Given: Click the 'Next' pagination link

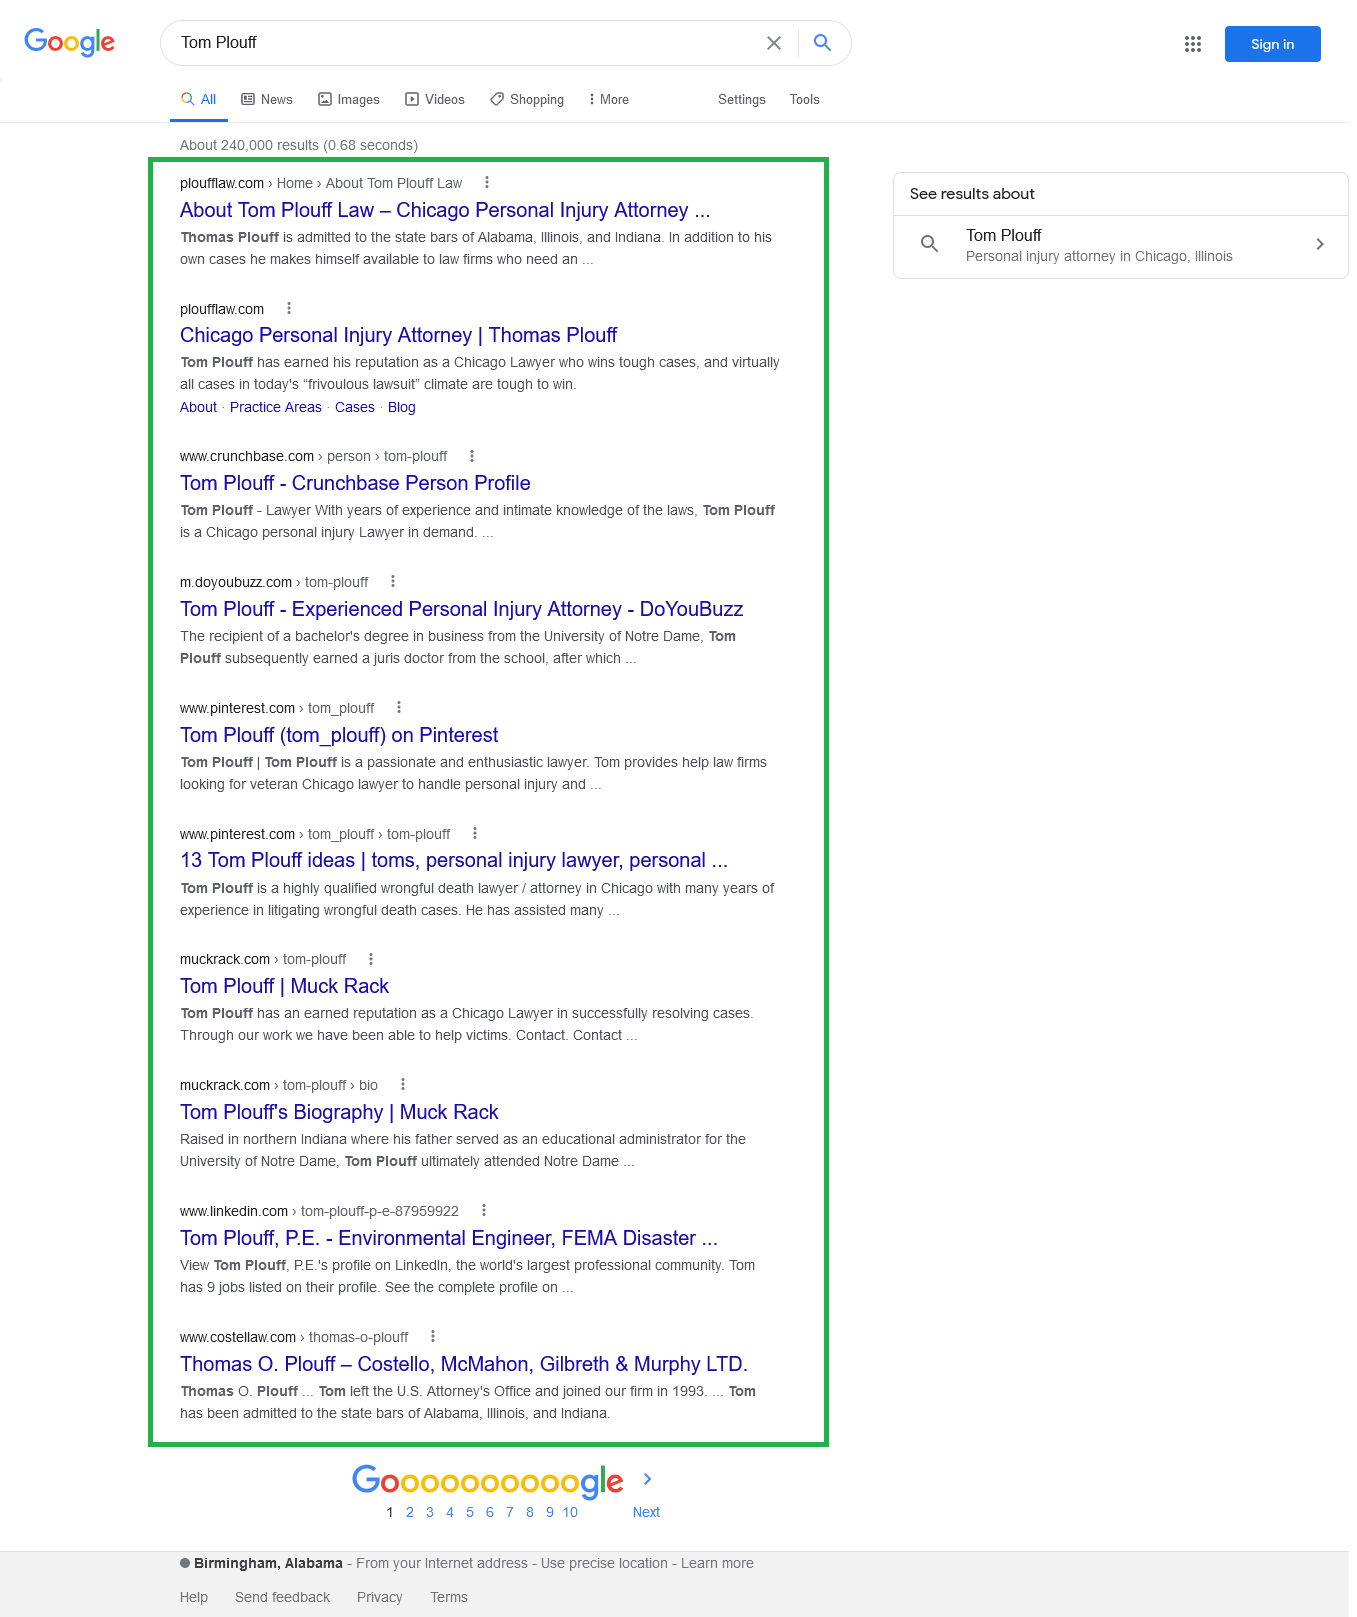Looking at the screenshot, I should point(646,1512).
